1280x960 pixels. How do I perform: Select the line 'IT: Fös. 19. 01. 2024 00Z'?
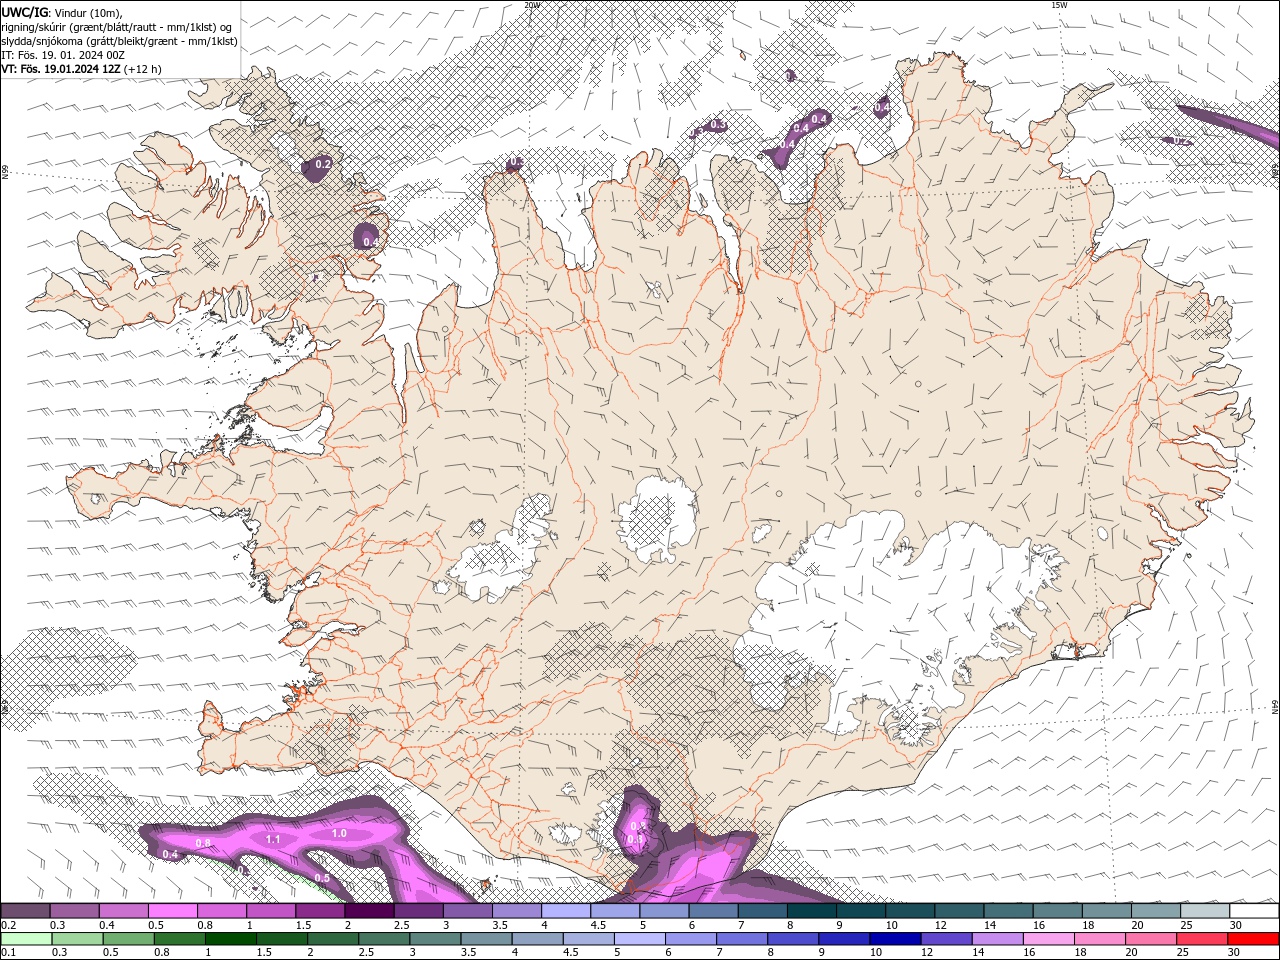[x=63, y=55]
